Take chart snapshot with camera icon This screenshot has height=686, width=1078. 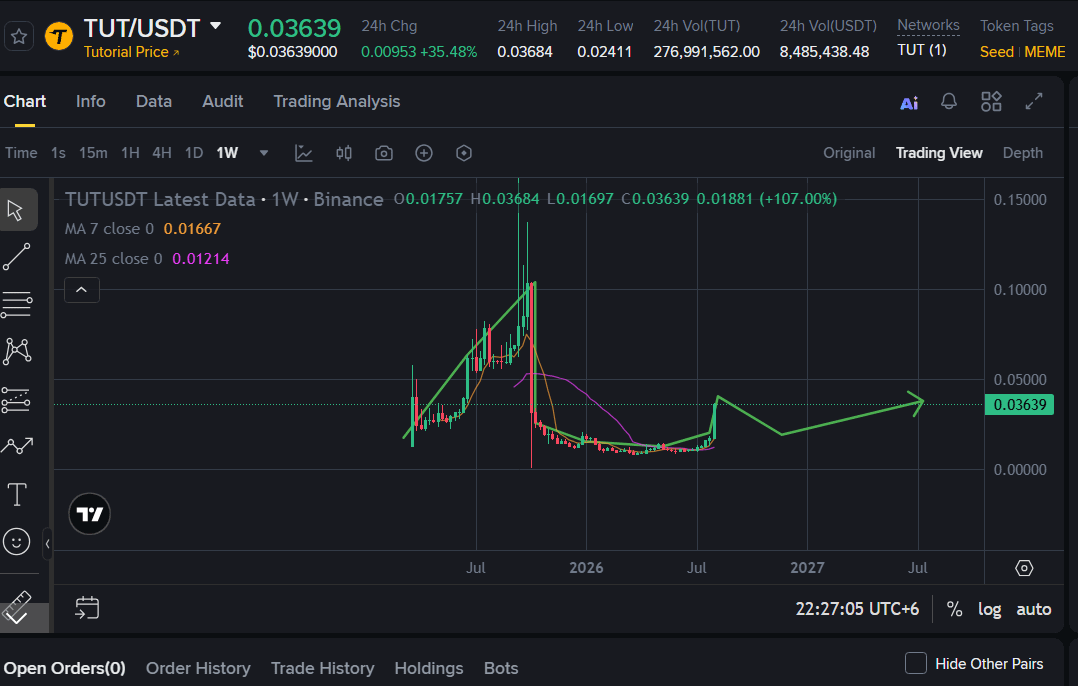click(x=384, y=153)
